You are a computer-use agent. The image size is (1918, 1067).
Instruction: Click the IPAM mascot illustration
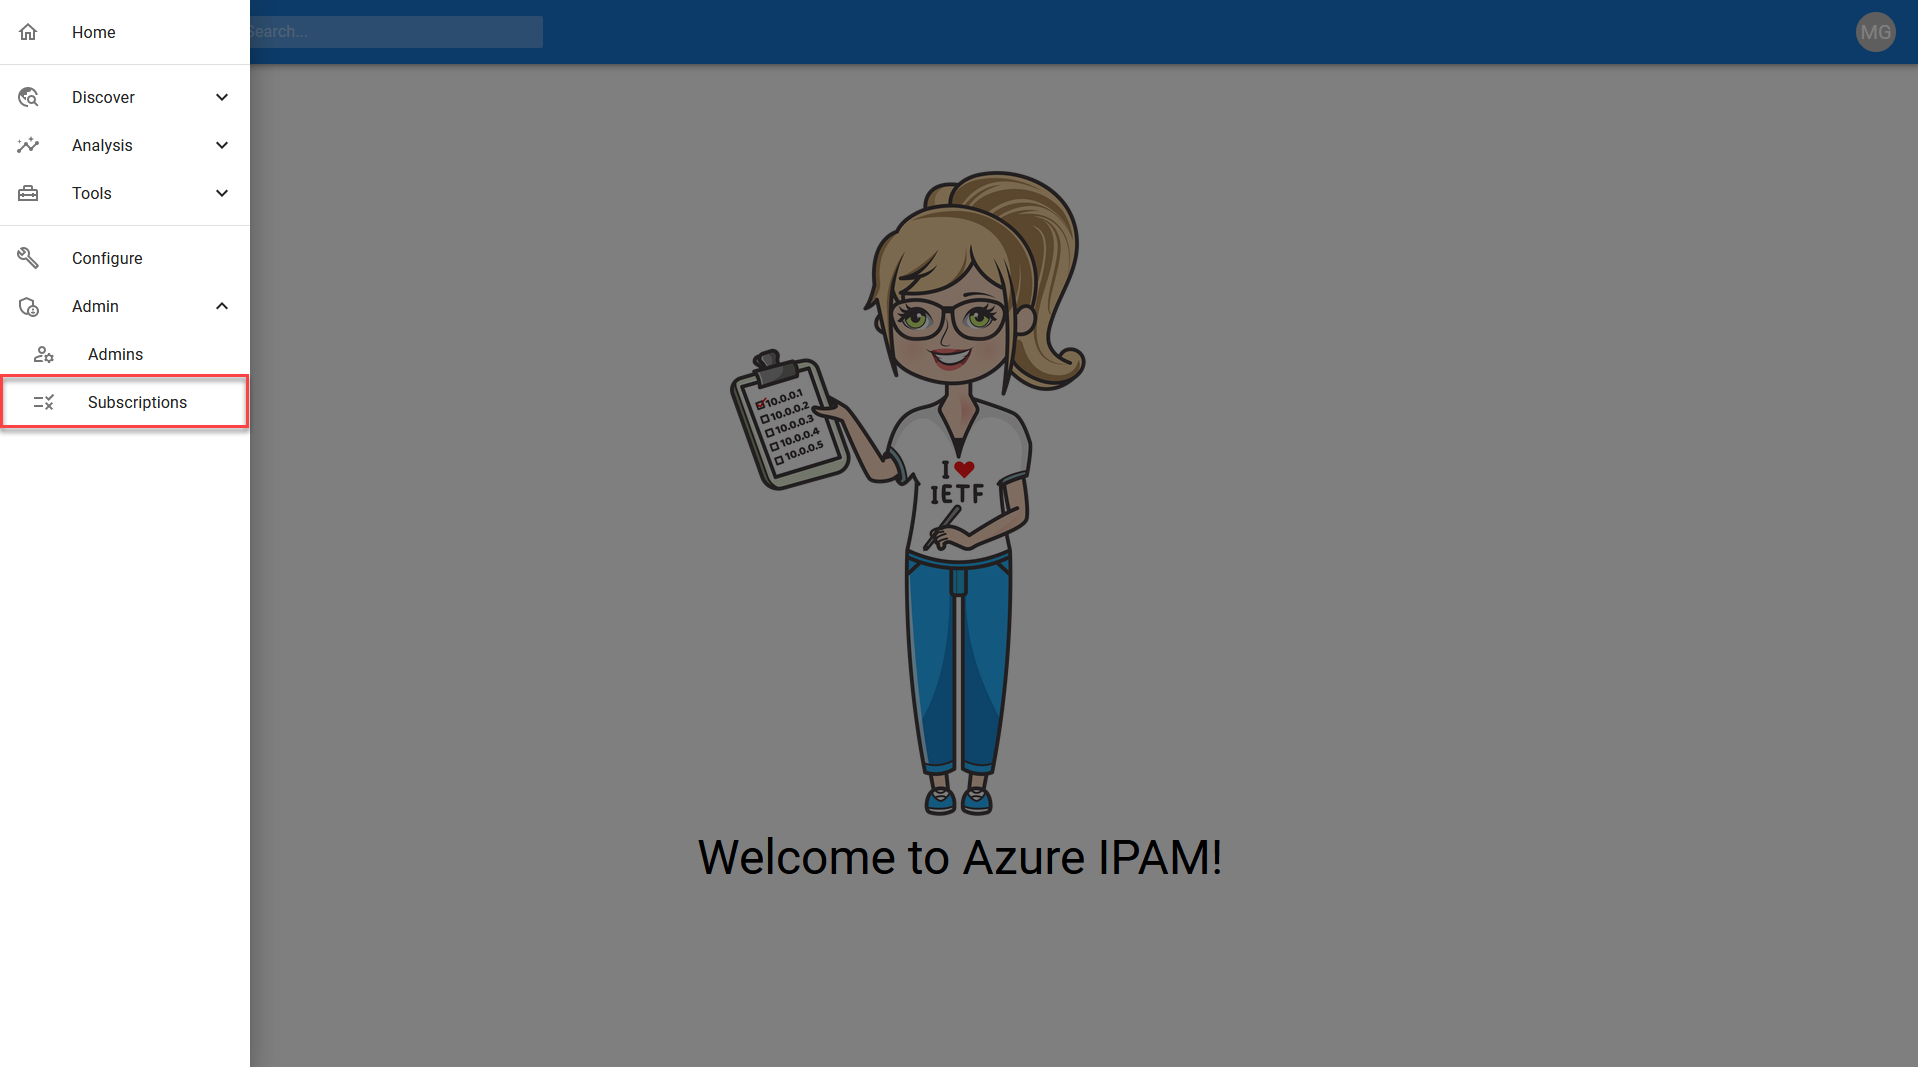pyautogui.click(x=907, y=493)
